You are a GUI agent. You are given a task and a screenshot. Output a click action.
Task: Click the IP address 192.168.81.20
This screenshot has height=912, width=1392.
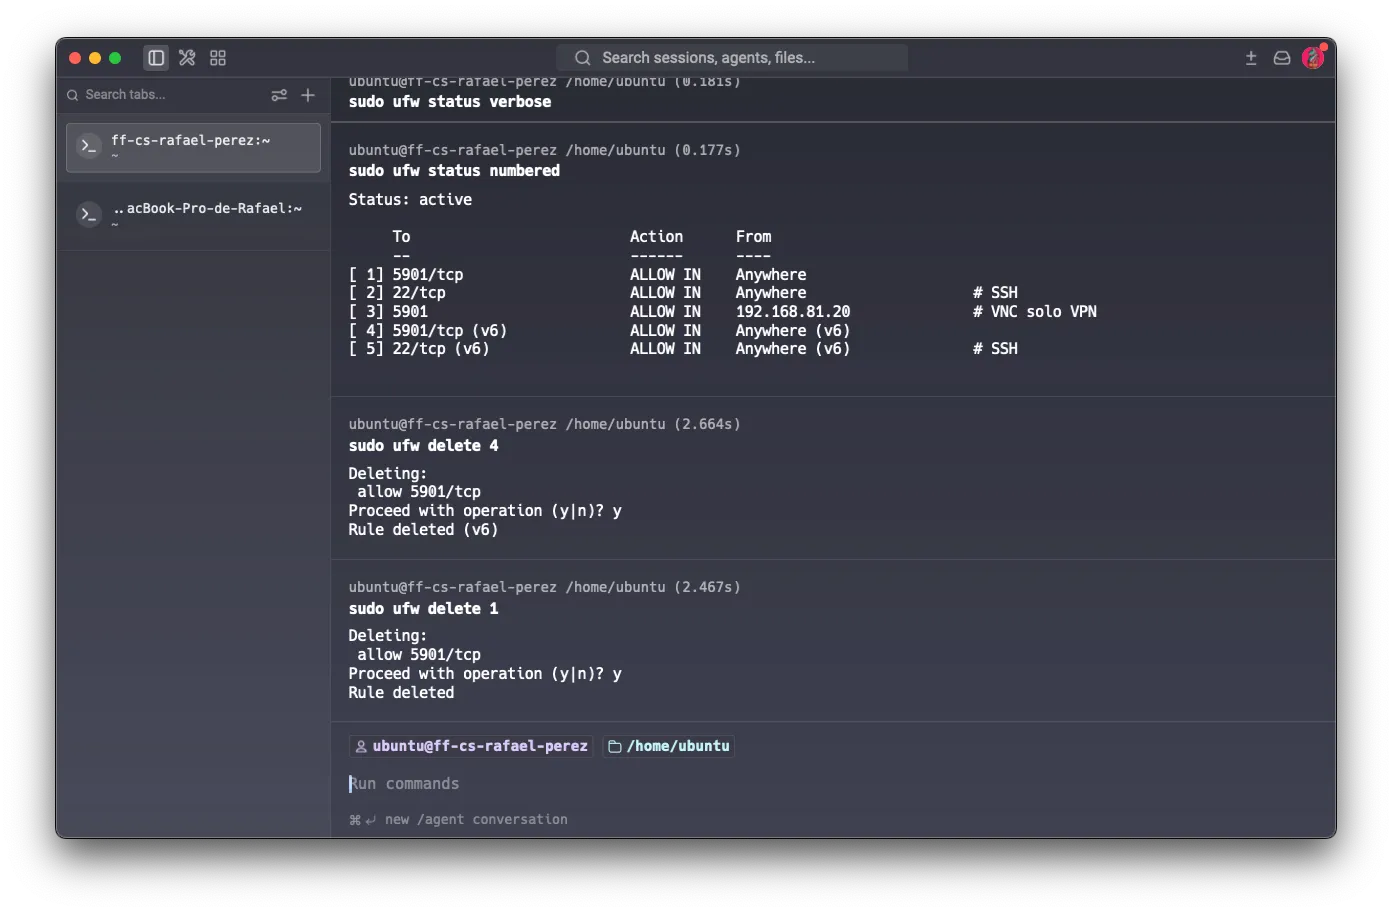[x=793, y=312]
